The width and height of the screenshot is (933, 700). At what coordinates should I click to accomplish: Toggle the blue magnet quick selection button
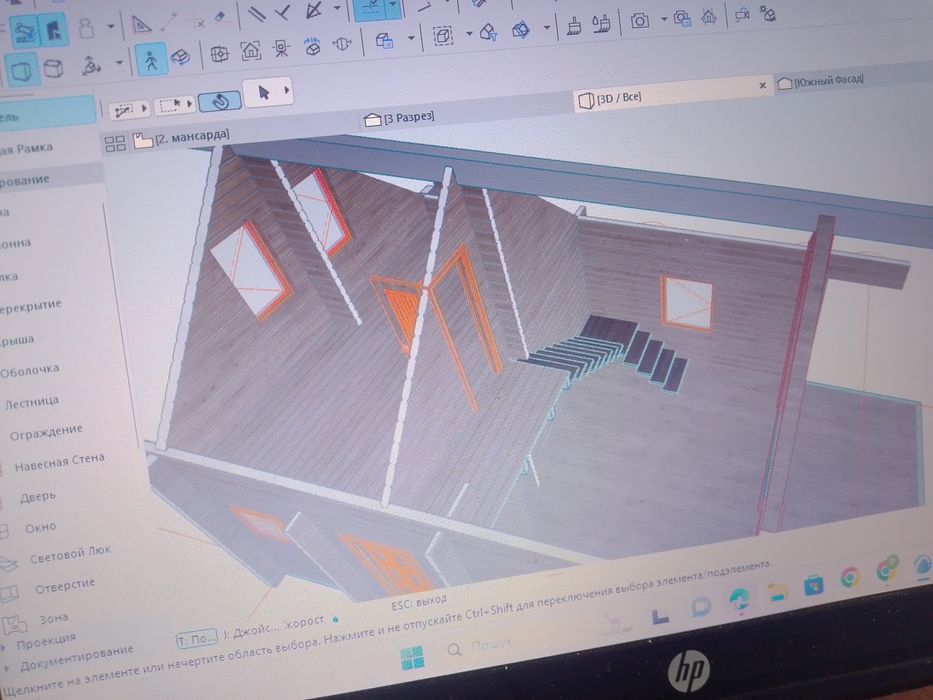[219, 101]
